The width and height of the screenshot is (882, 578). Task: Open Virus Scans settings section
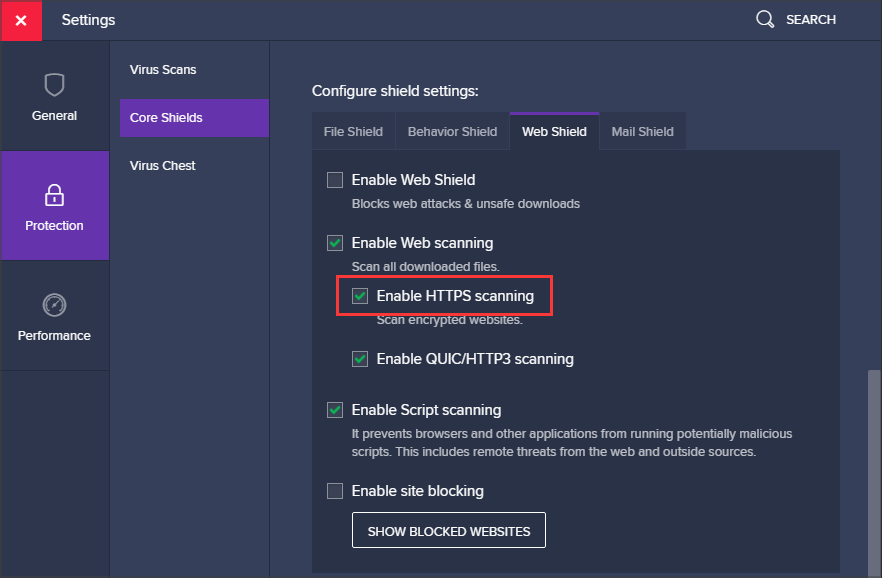pos(163,70)
